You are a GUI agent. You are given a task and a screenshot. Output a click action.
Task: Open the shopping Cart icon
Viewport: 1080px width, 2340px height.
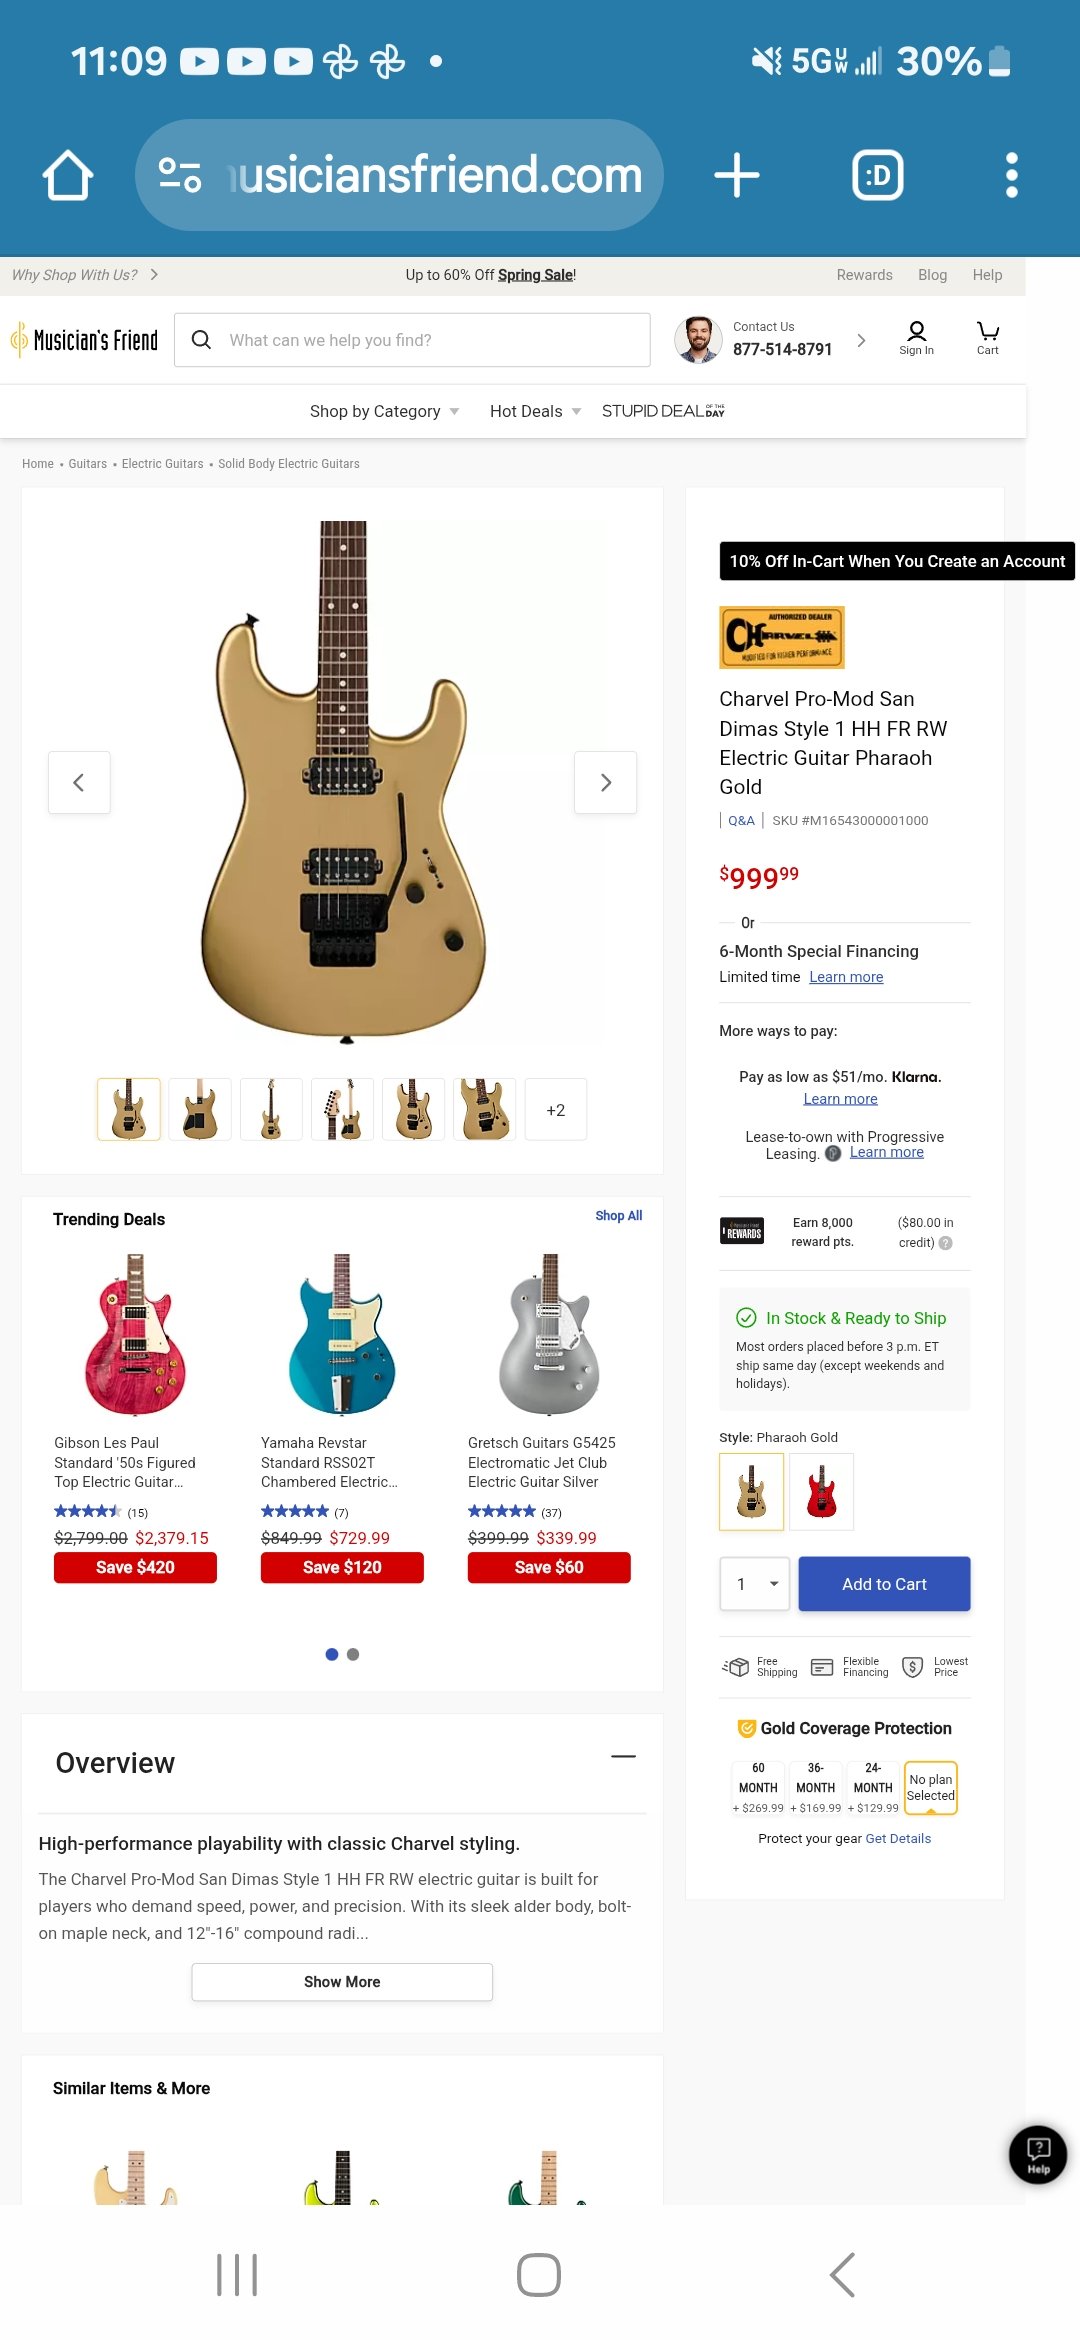987,338
